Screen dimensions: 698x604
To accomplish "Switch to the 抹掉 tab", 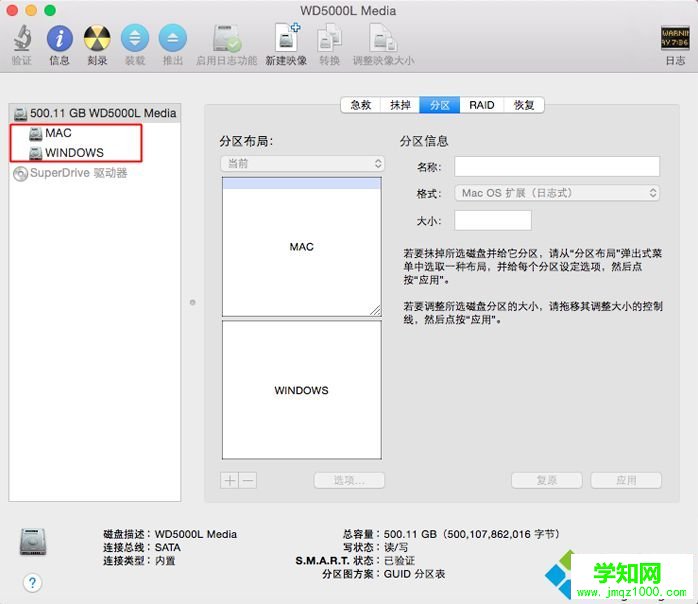I will 400,105.
